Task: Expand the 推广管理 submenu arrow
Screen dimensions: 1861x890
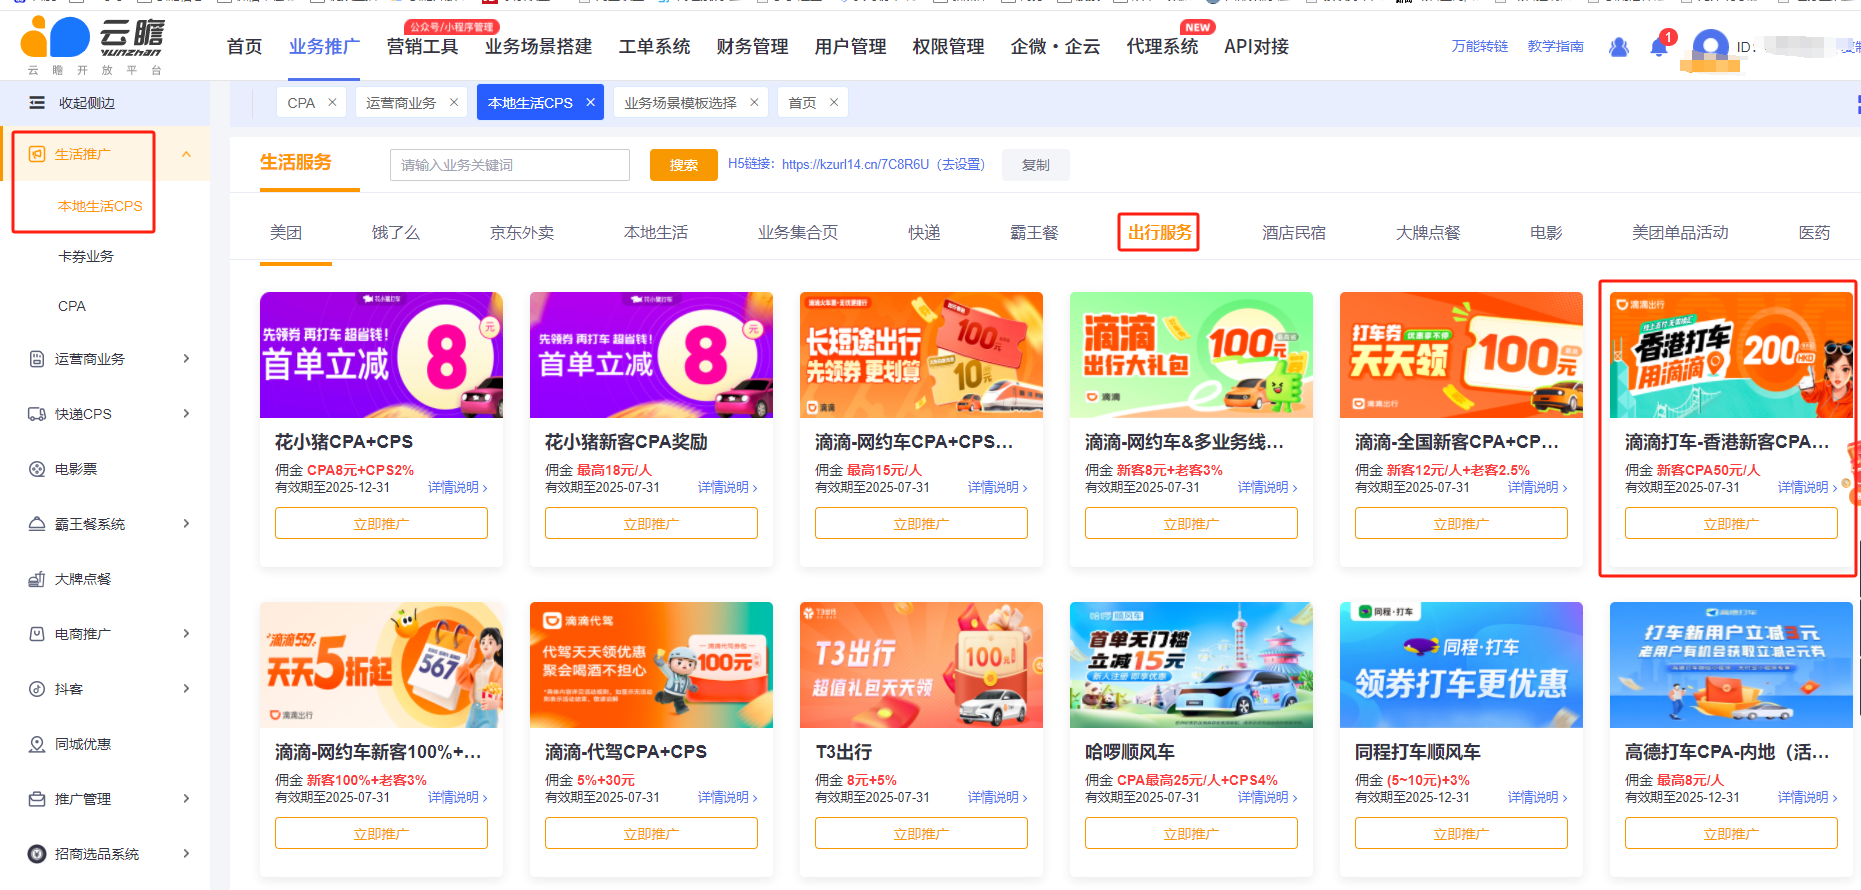Action: coord(186,799)
